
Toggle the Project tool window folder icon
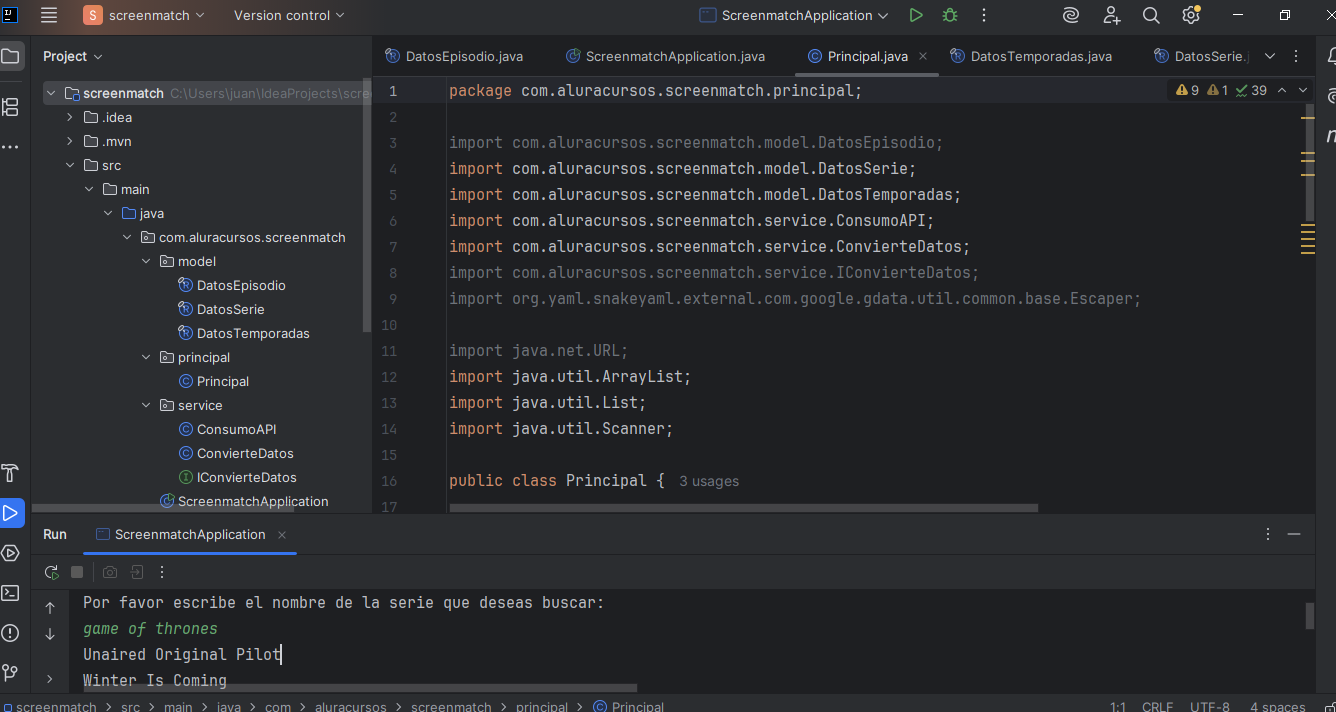click(11, 56)
